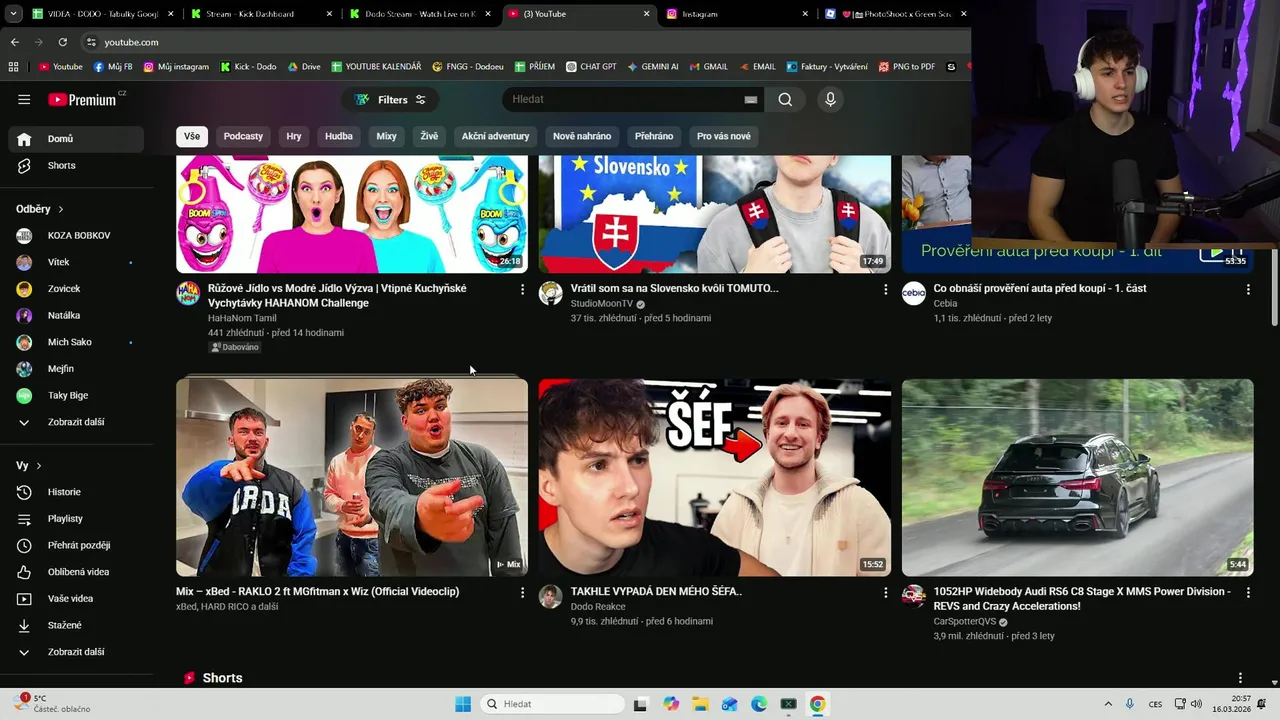Image resolution: width=1280 pixels, height=720 pixels.
Task: Open CarSpotterQVS channel avatar
Action: [914, 597]
